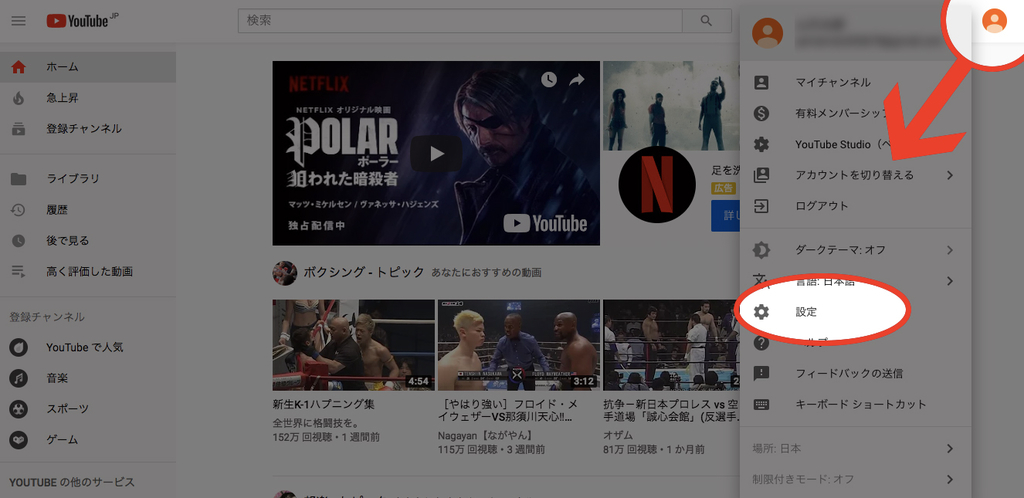Click the 新生K-1ハプニング集 title
This screenshot has height=498, width=1024.
point(324,404)
